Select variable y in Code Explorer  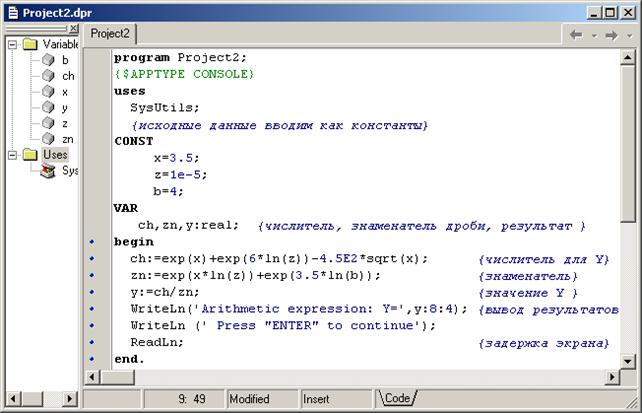click(65, 108)
